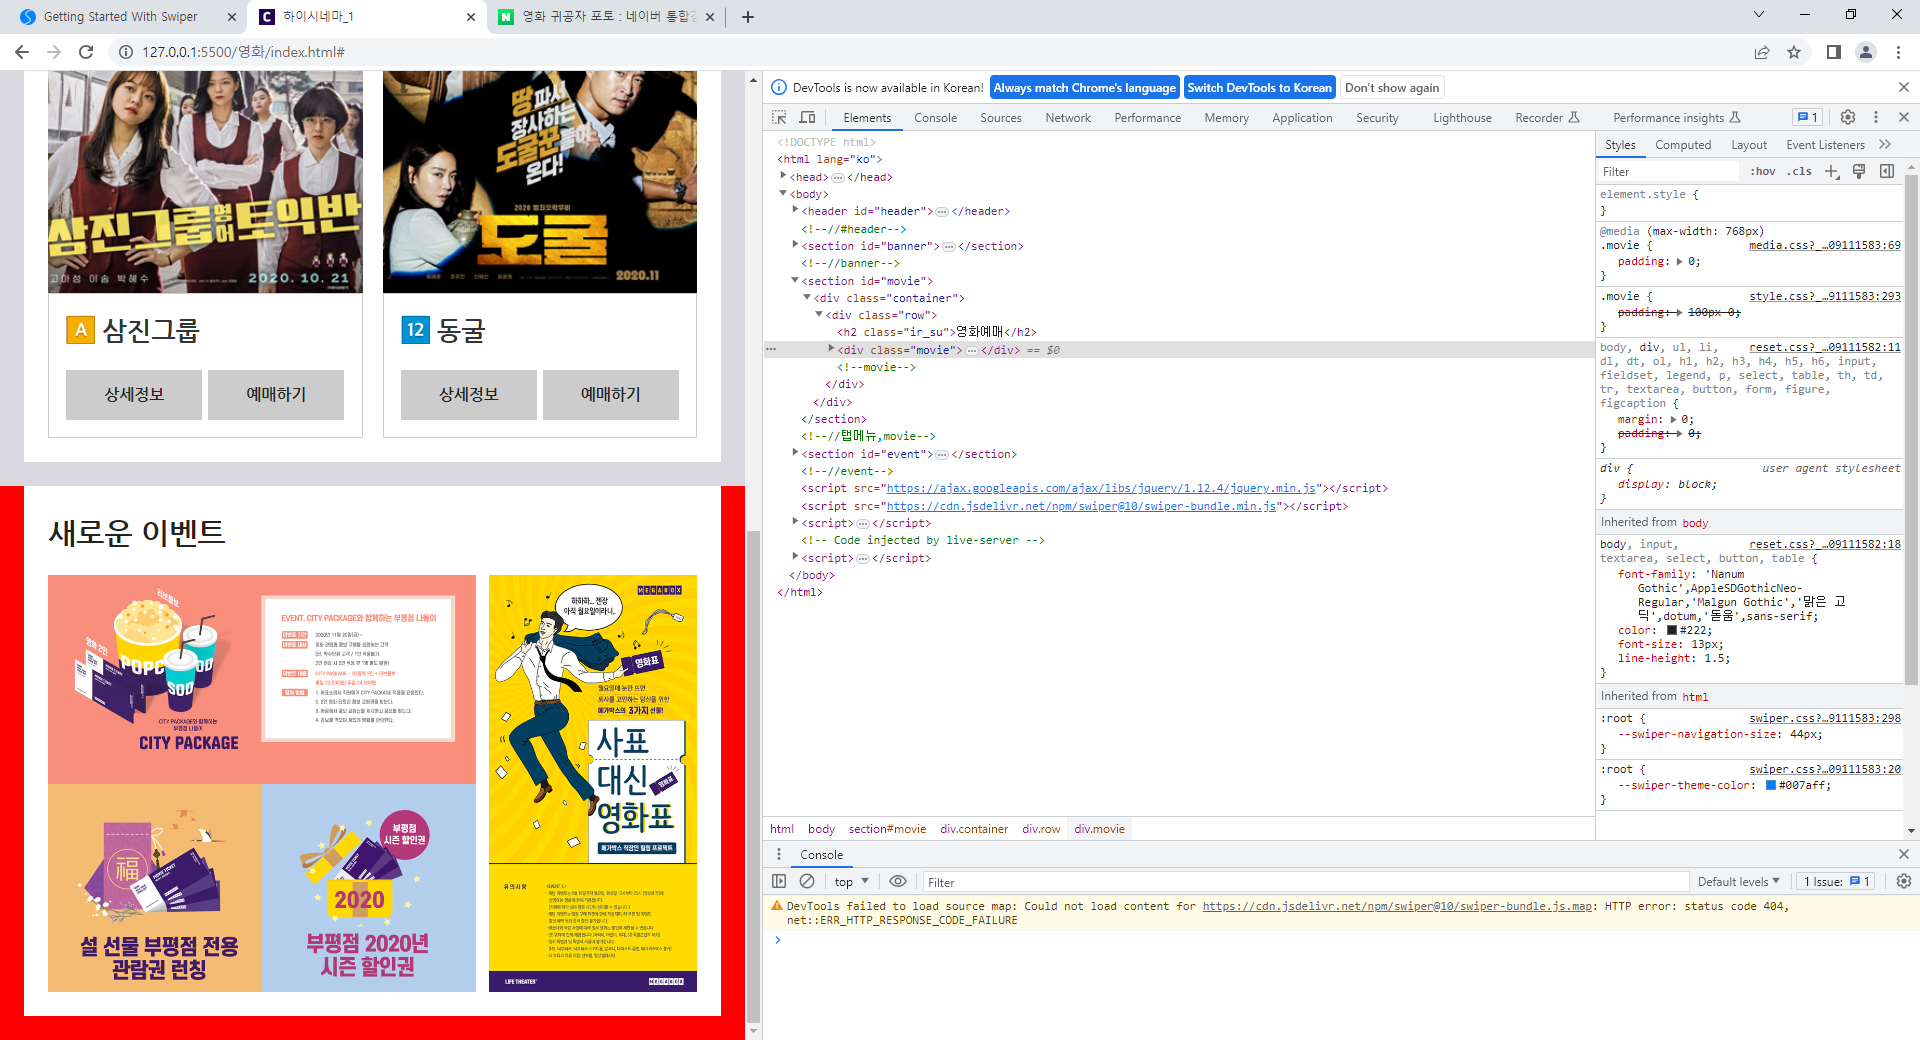Open DevTools customize three-dot menu
The width and height of the screenshot is (1920, 1040).
[x=1876, y=117]
